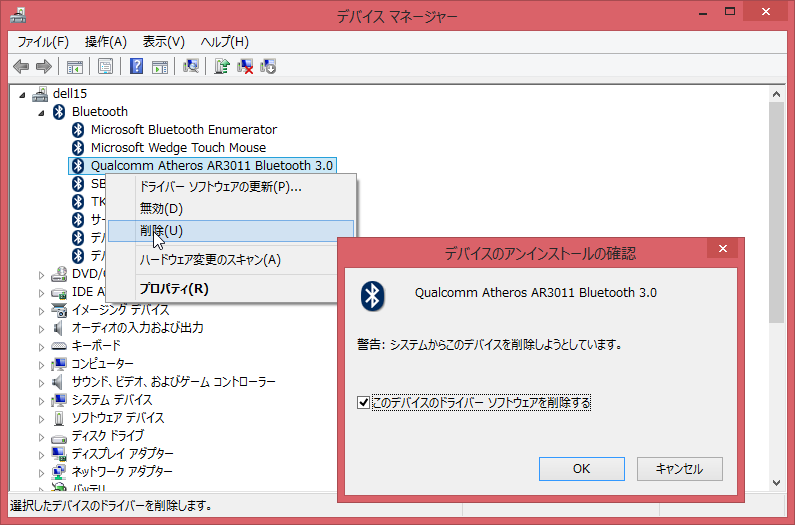Click the ネットワーク アダプター icon
Screen dimensions: 795x525
point(59,472)
